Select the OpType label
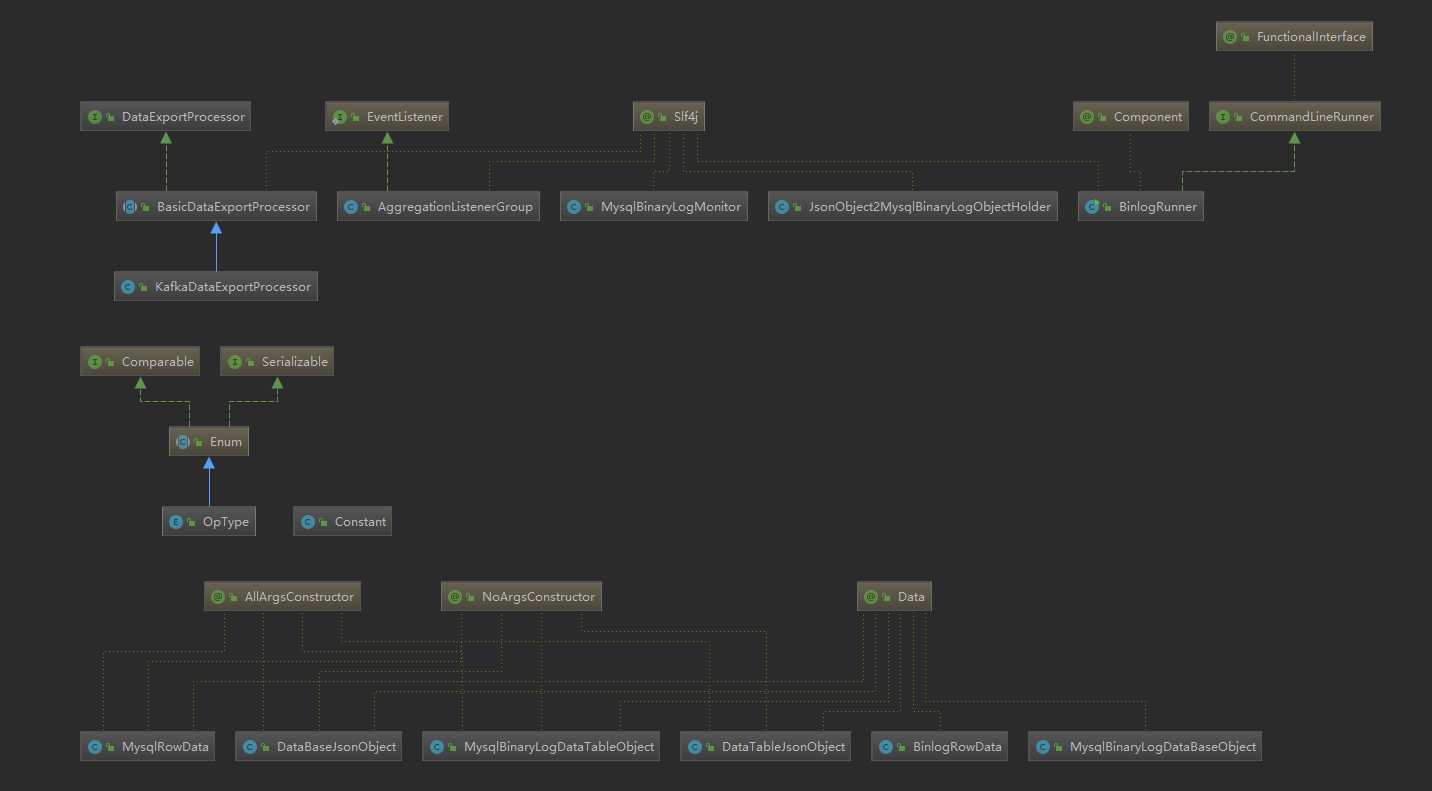1432x791 pixels. (x=226, y=522)
